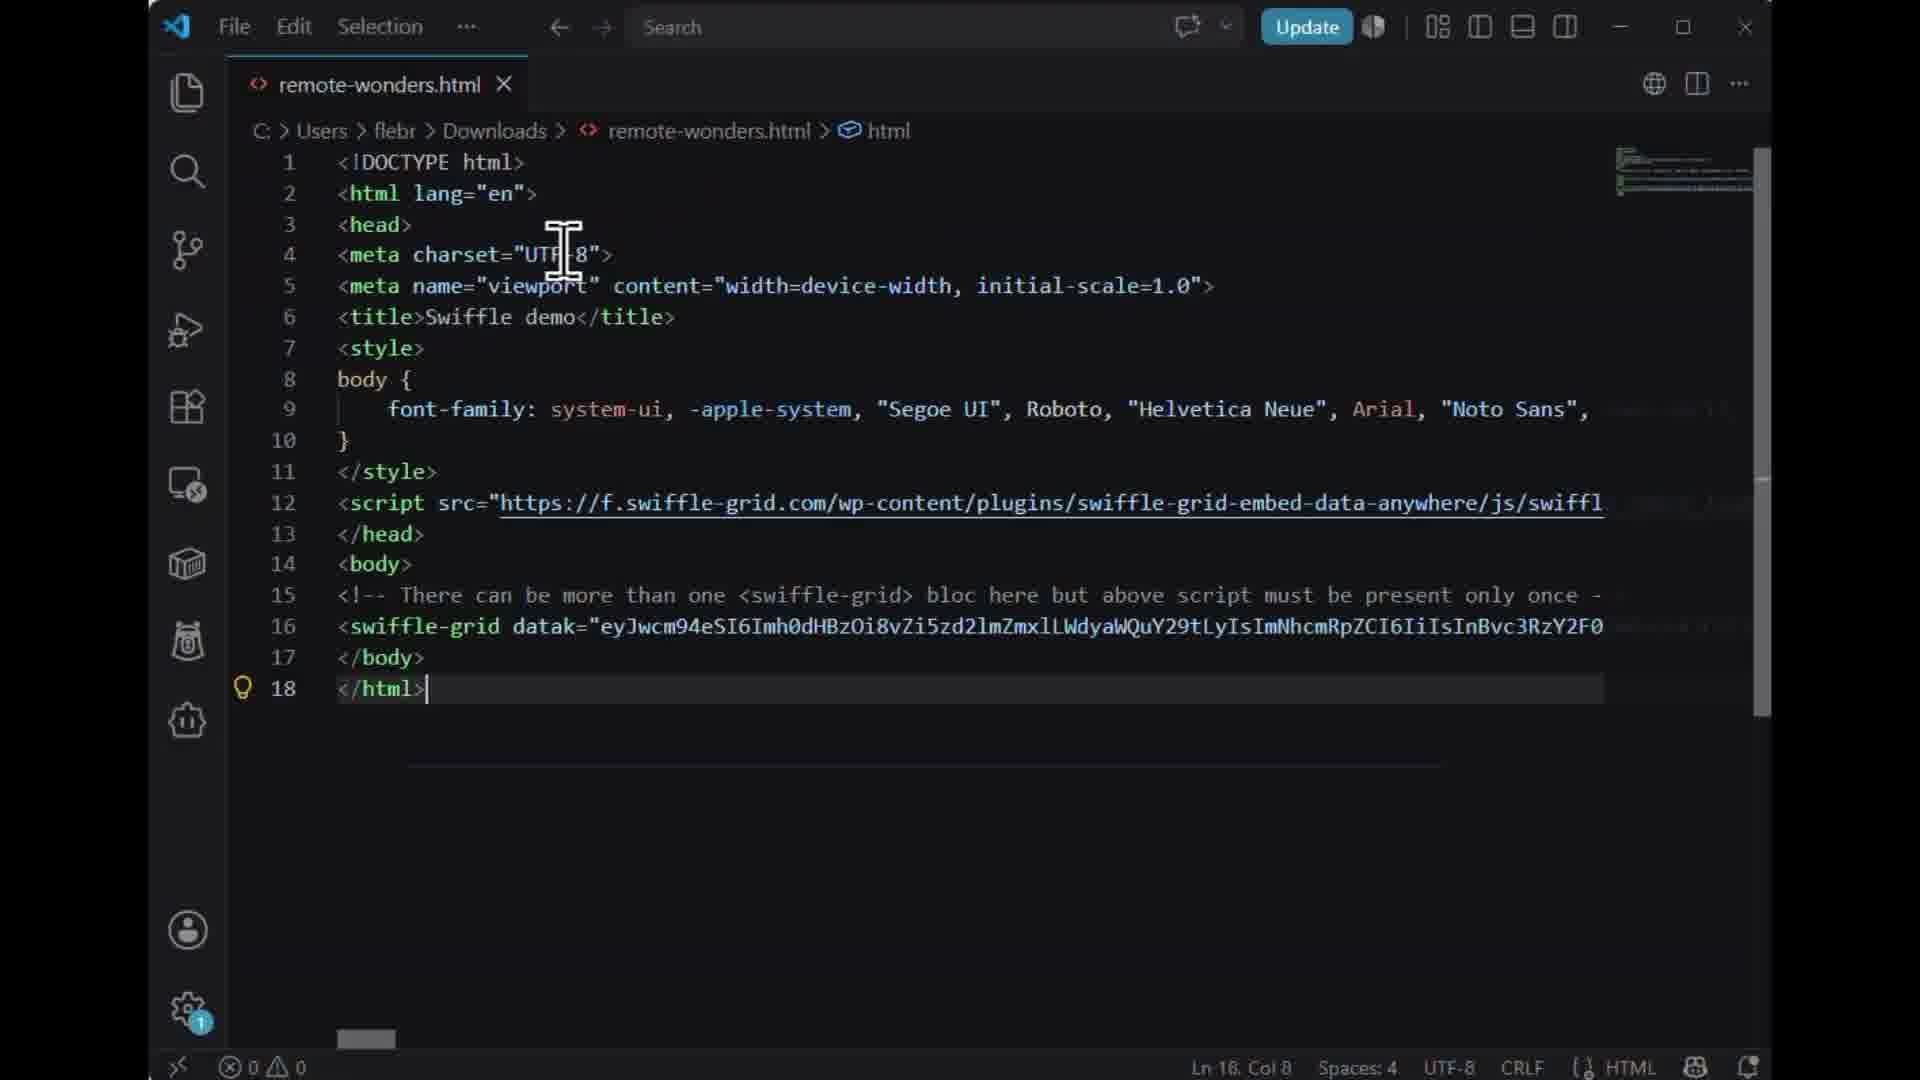Open the Extensions view

[187, 407]
